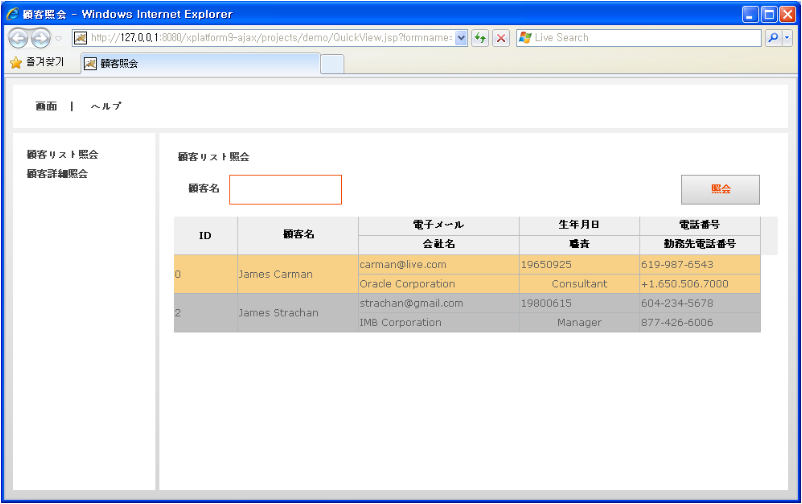Click the Refresh page icon

coord(481,38)
